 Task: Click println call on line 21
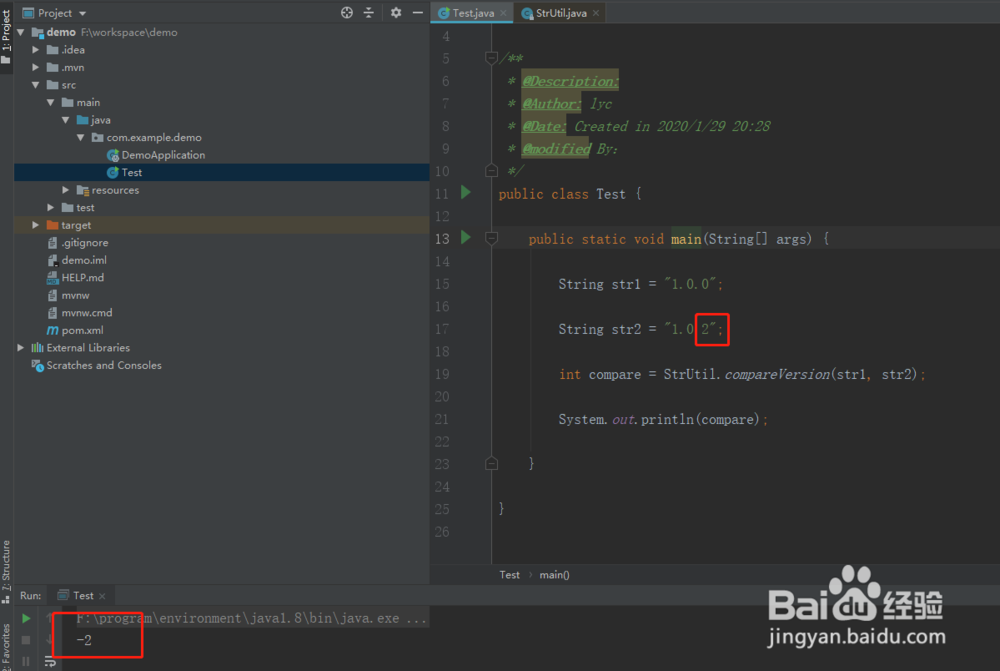click(x=666, y=419)
